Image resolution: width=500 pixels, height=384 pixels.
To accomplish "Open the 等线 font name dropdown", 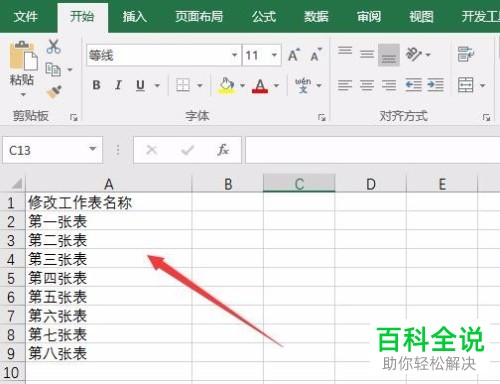I will tap(234, 55).
